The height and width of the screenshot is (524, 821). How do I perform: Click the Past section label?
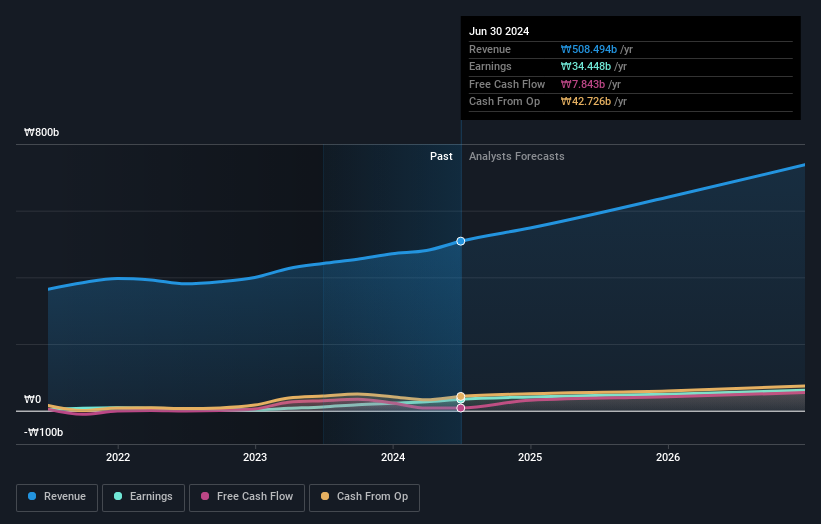click(x=441, y=157)
